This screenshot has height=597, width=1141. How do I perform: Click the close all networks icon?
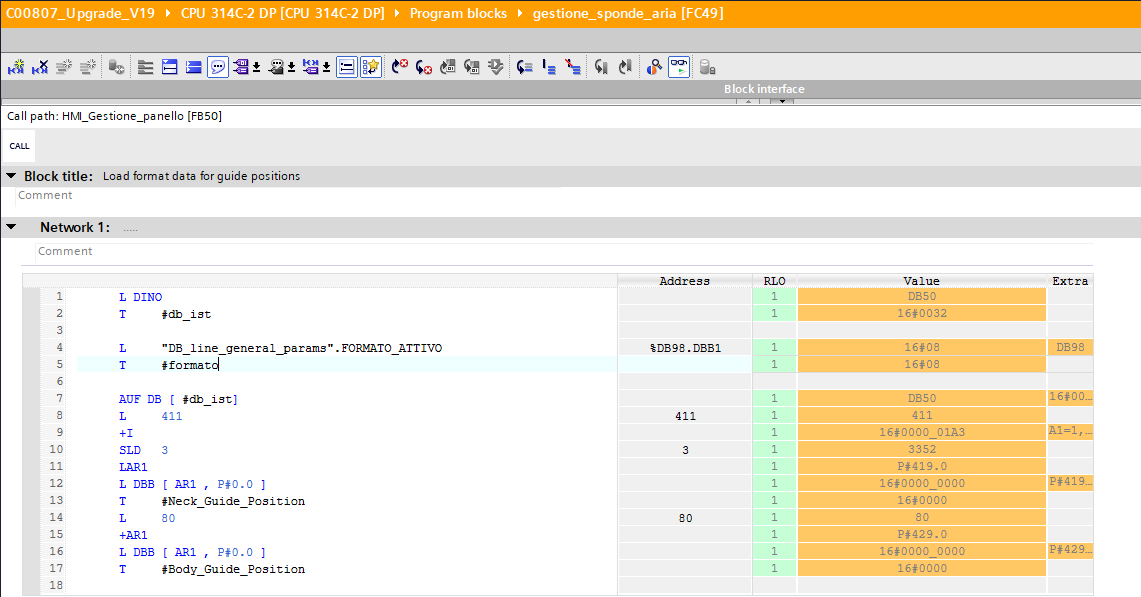(x=170, y=67)
